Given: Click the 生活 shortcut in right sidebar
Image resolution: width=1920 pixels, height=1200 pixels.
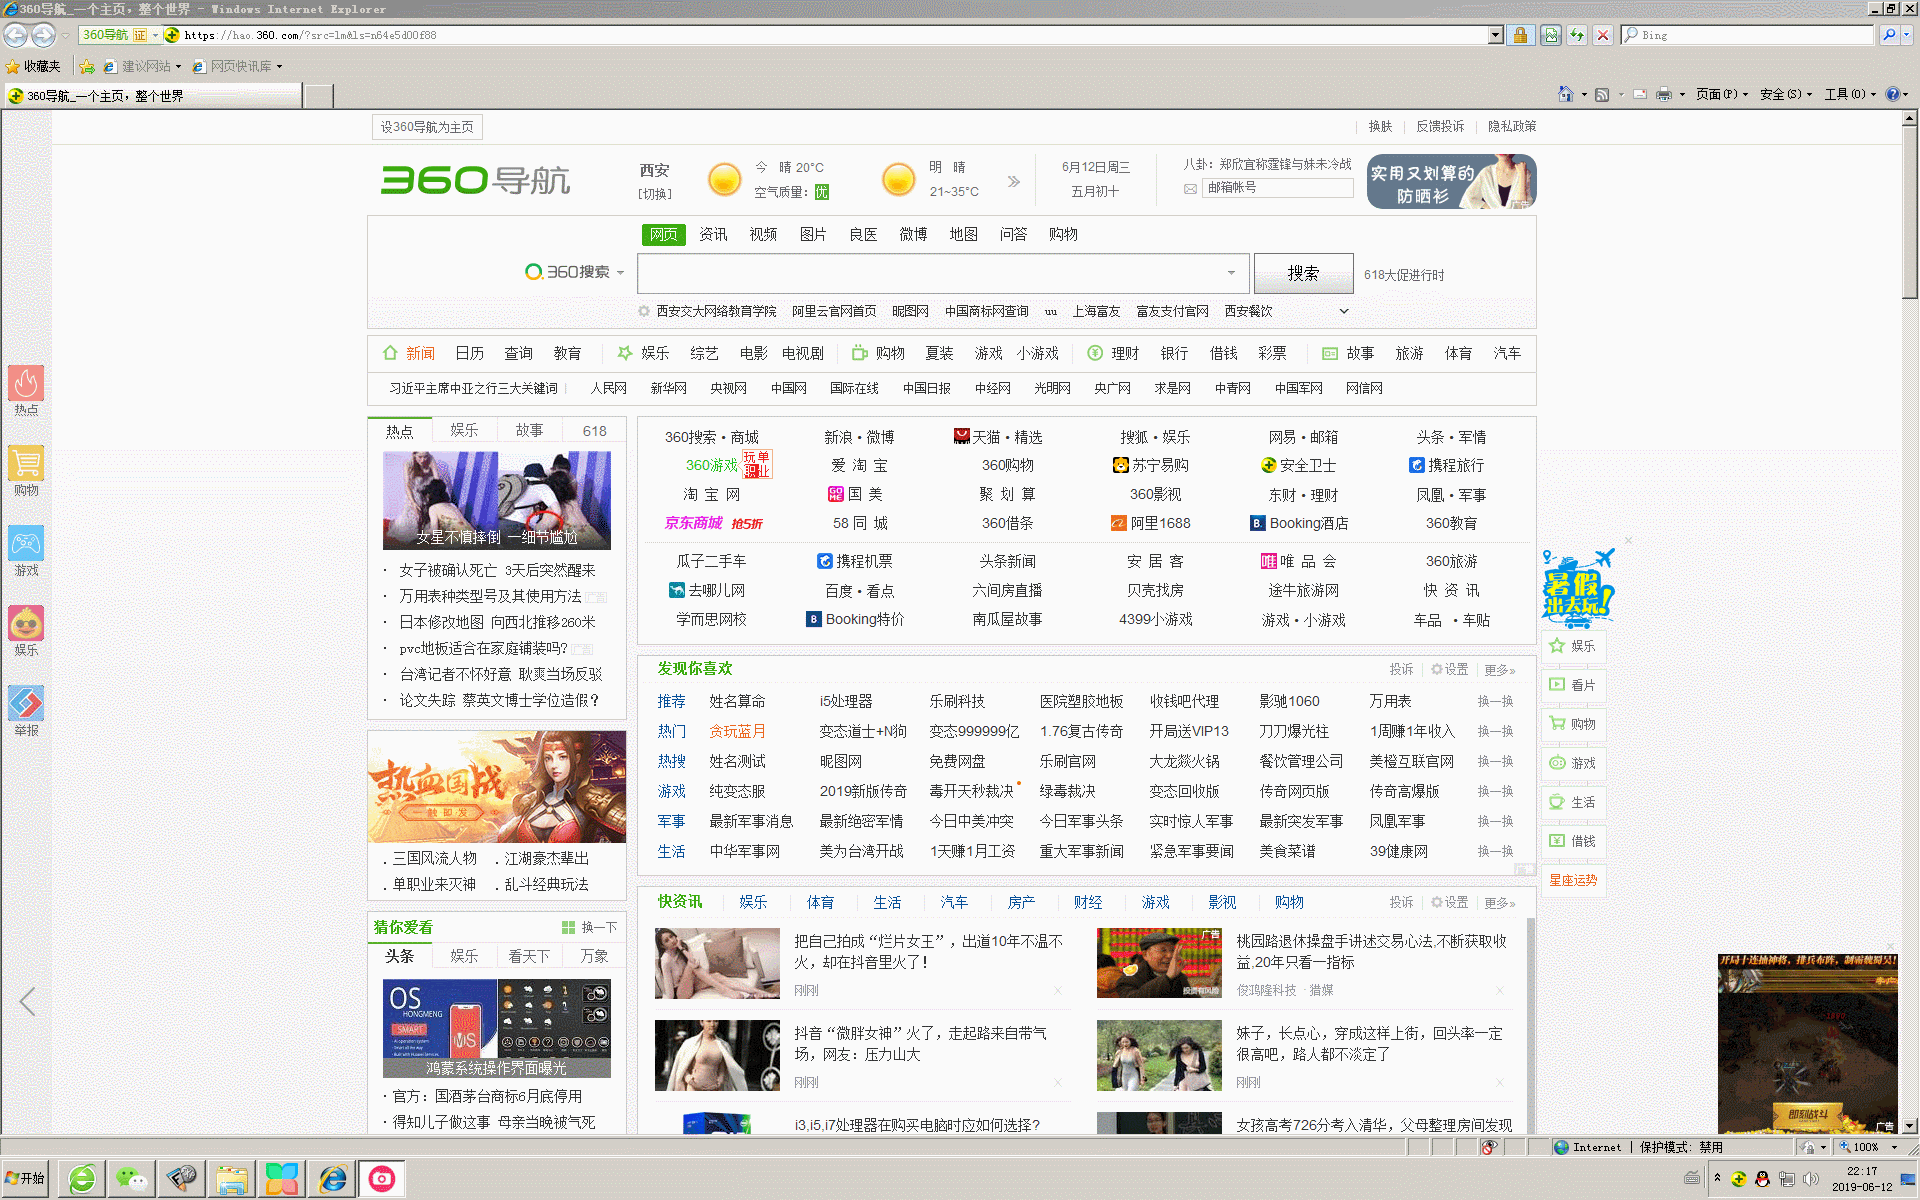Looking at the screenshot, I should [x=1573, y=802].
